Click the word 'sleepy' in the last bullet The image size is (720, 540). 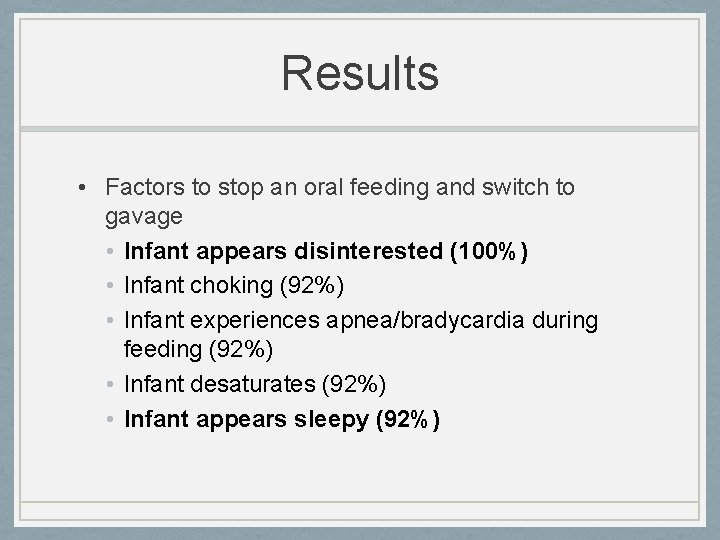(x=334, y=418)
